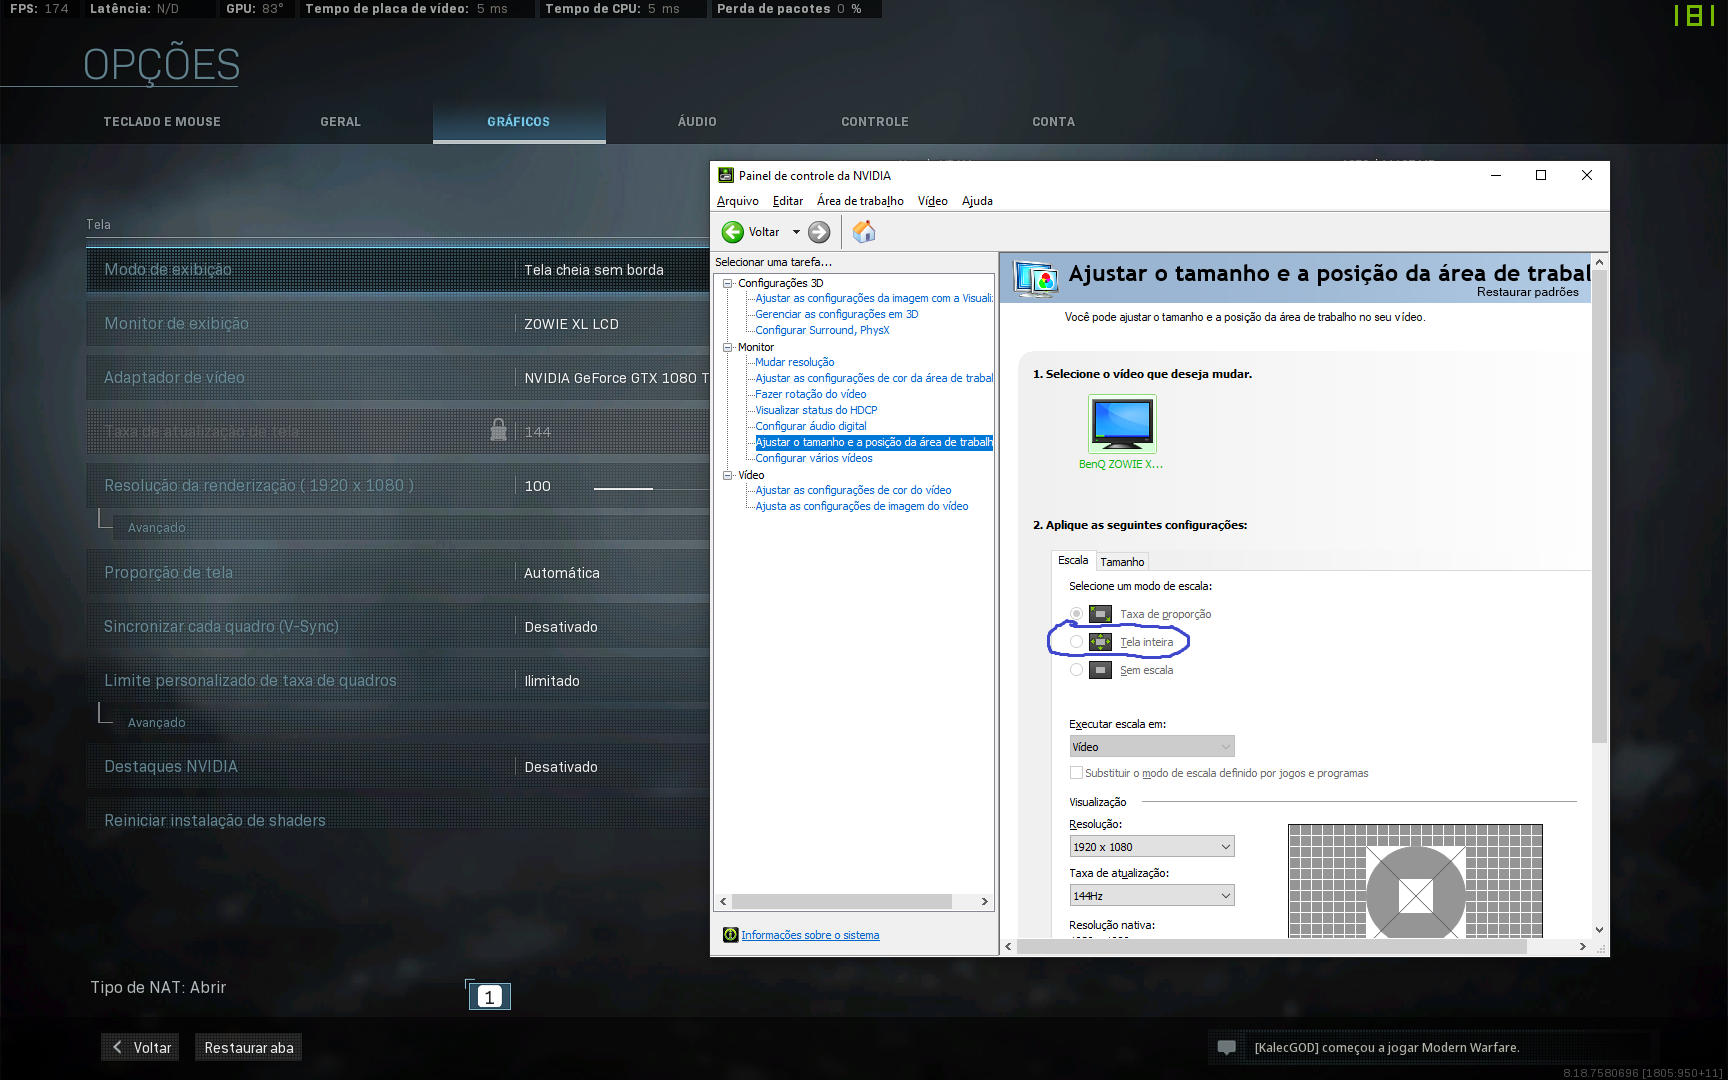This screenshot has height=1080, width=1728.
Task: Select Configurar Surround, PhysX tree item
Action: (x=822, y=330)
